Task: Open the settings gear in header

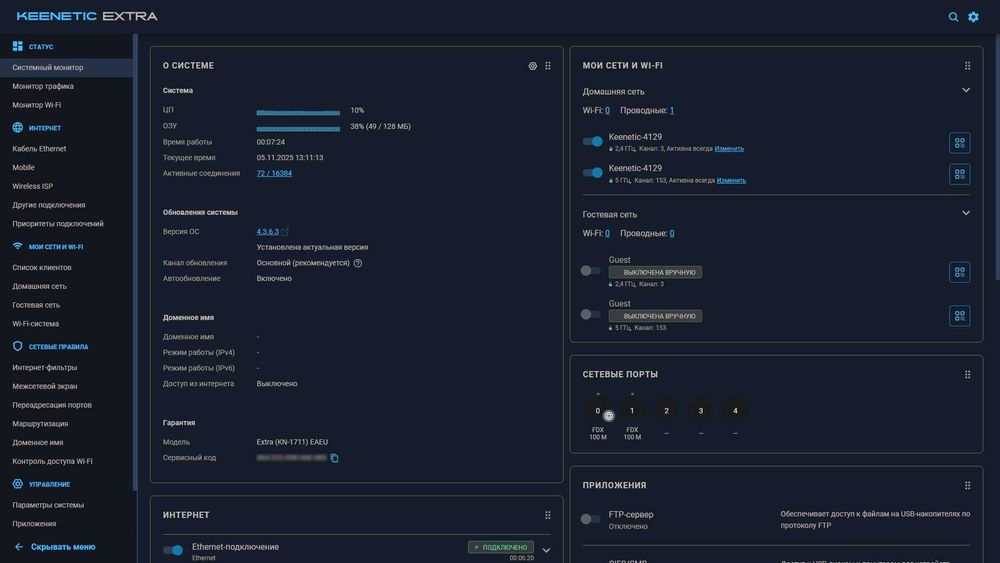Action: tap(973, 17)
